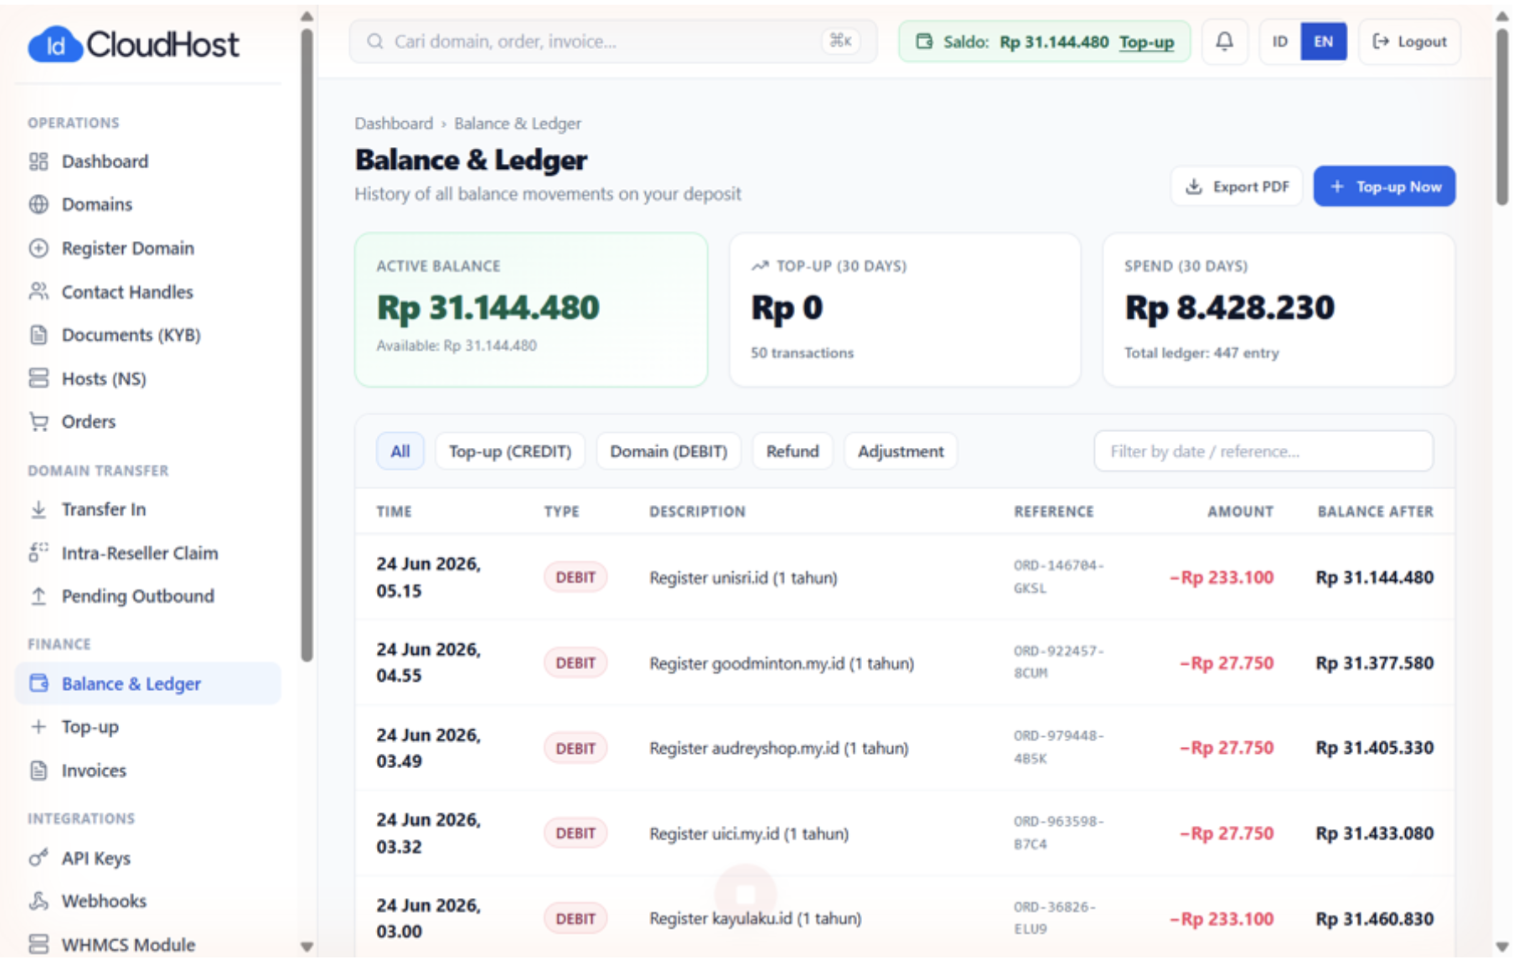Click the wallet icon beside Saldo
Screen dimensions: 1524x976
coord(924,42)
